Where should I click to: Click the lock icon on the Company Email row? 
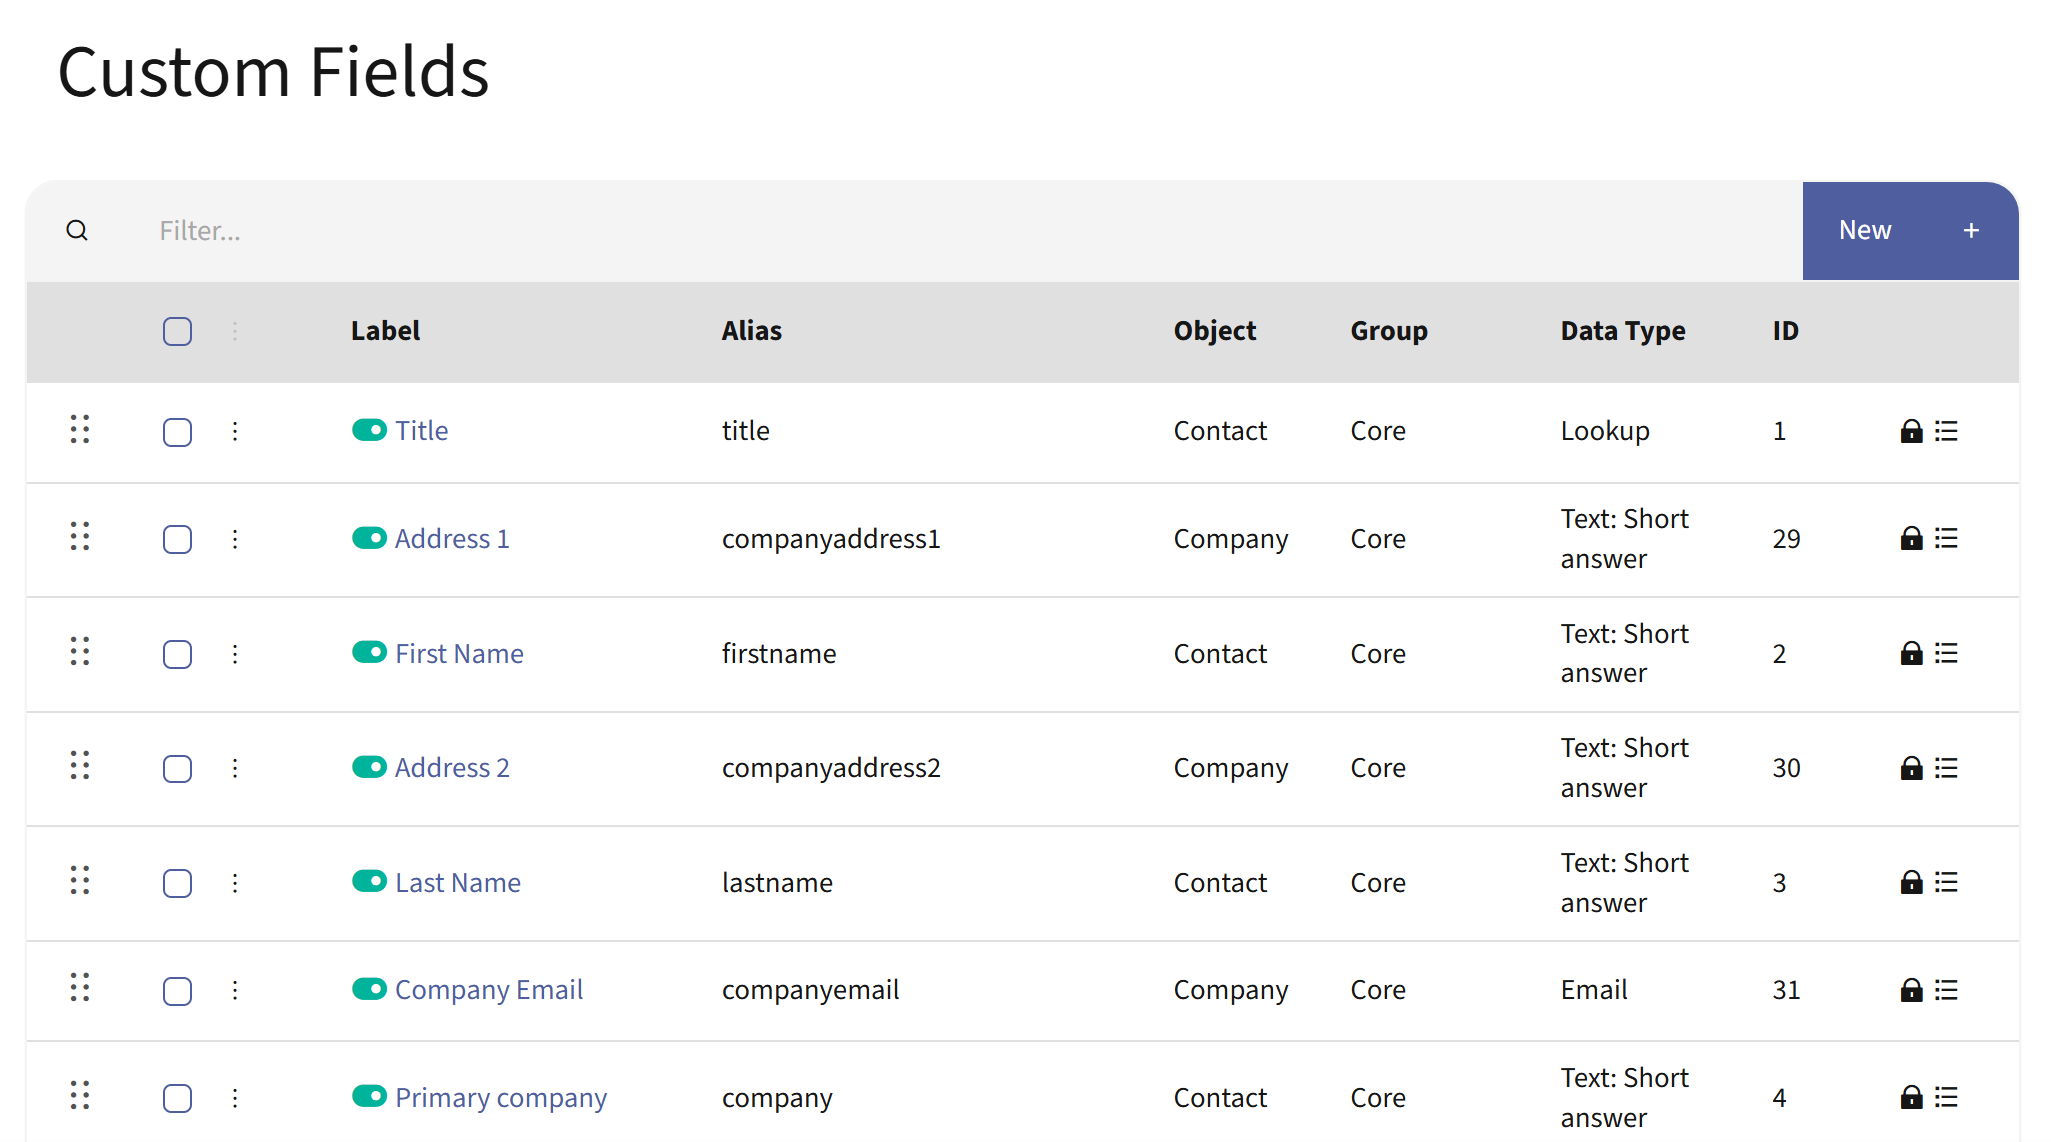click(1912, 990)
